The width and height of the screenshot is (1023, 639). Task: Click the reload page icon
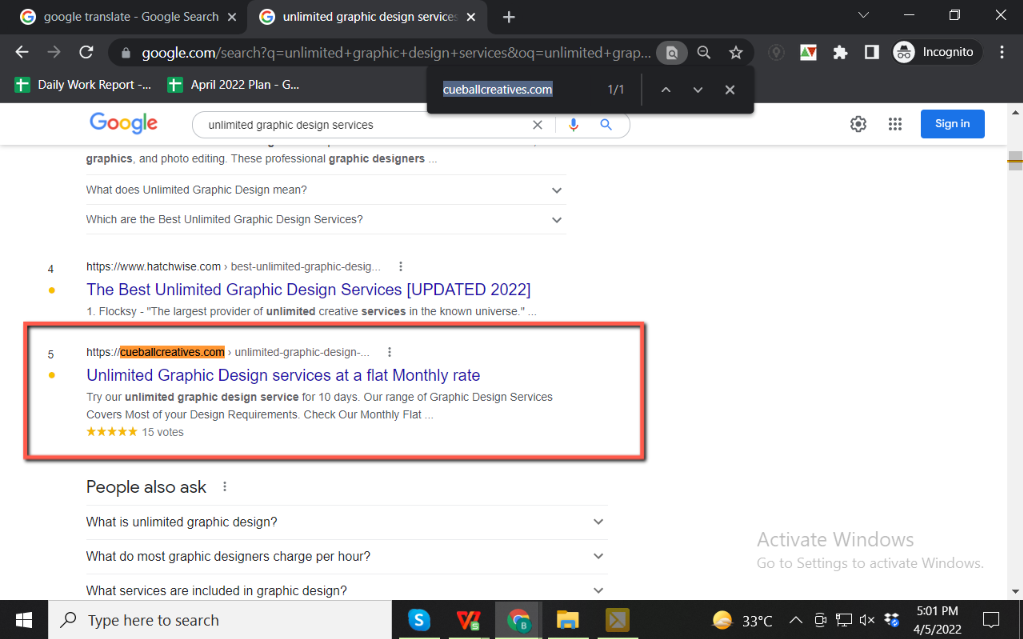click(x=86, y=52)
